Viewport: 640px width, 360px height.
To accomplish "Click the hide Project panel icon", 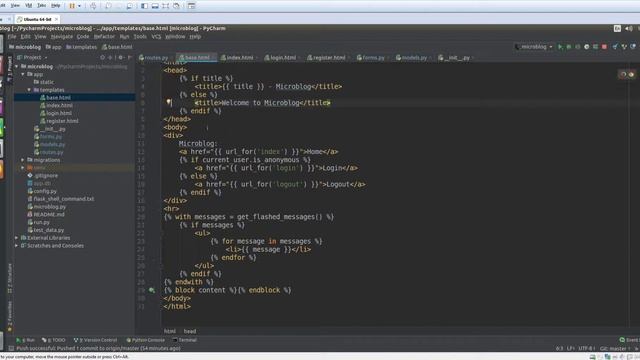I will pyautogui.click(x=130, y=58).
